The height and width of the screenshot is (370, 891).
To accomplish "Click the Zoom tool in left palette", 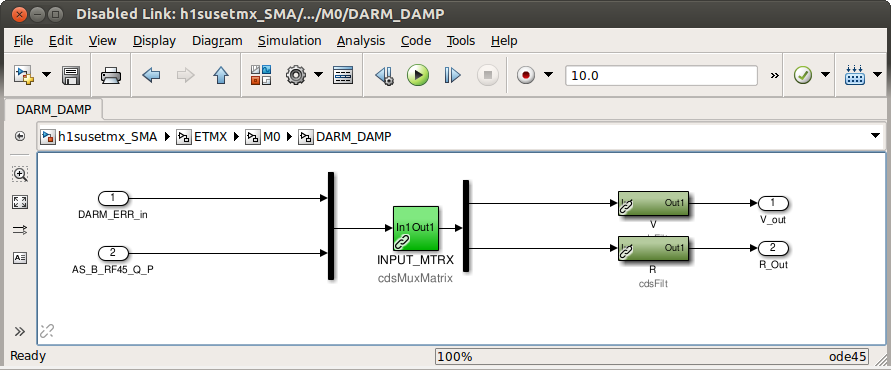I will pyautogui.click(x=20, y=174).
